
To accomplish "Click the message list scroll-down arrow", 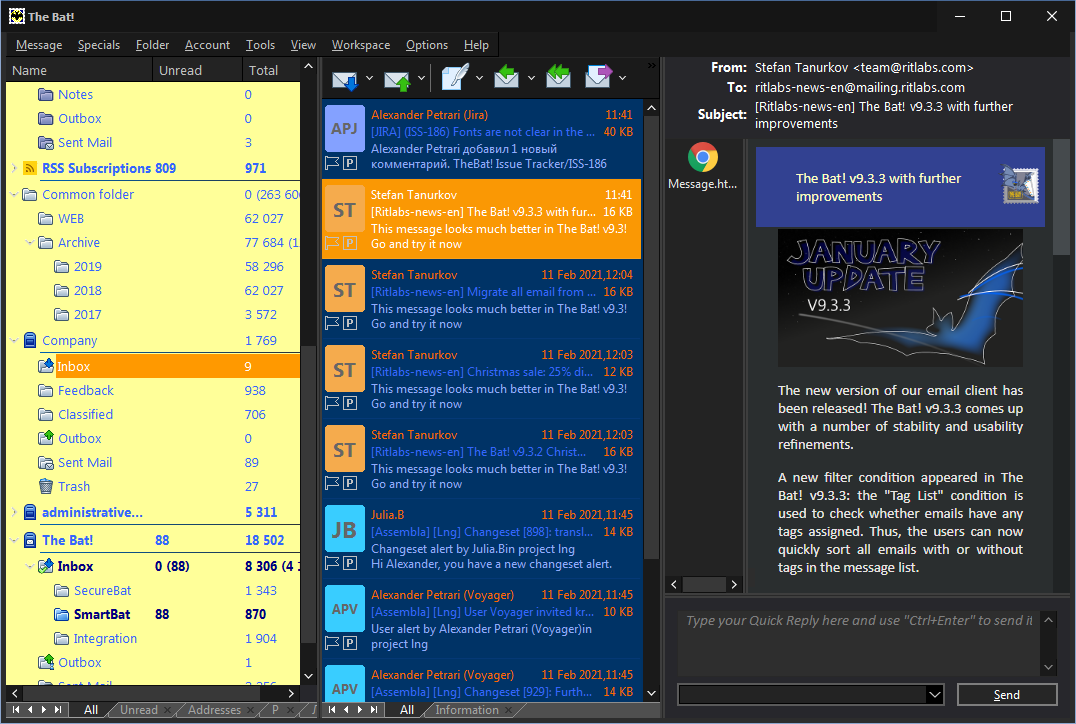I will (651, 693).
